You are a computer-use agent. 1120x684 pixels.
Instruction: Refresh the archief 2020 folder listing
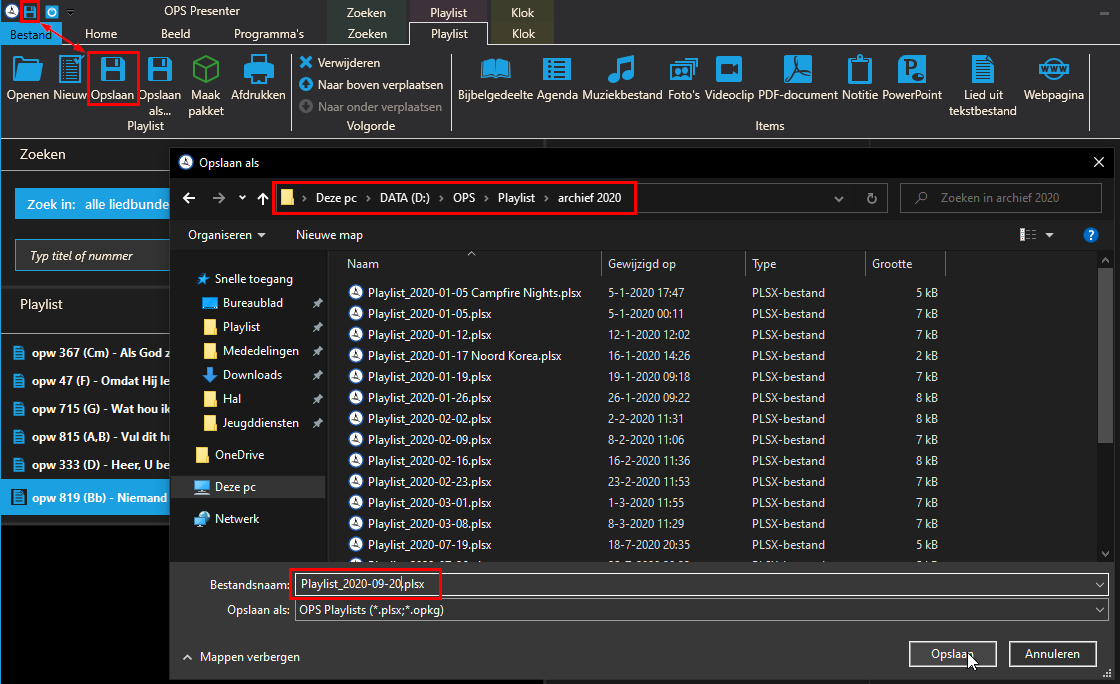click(871, 198)
